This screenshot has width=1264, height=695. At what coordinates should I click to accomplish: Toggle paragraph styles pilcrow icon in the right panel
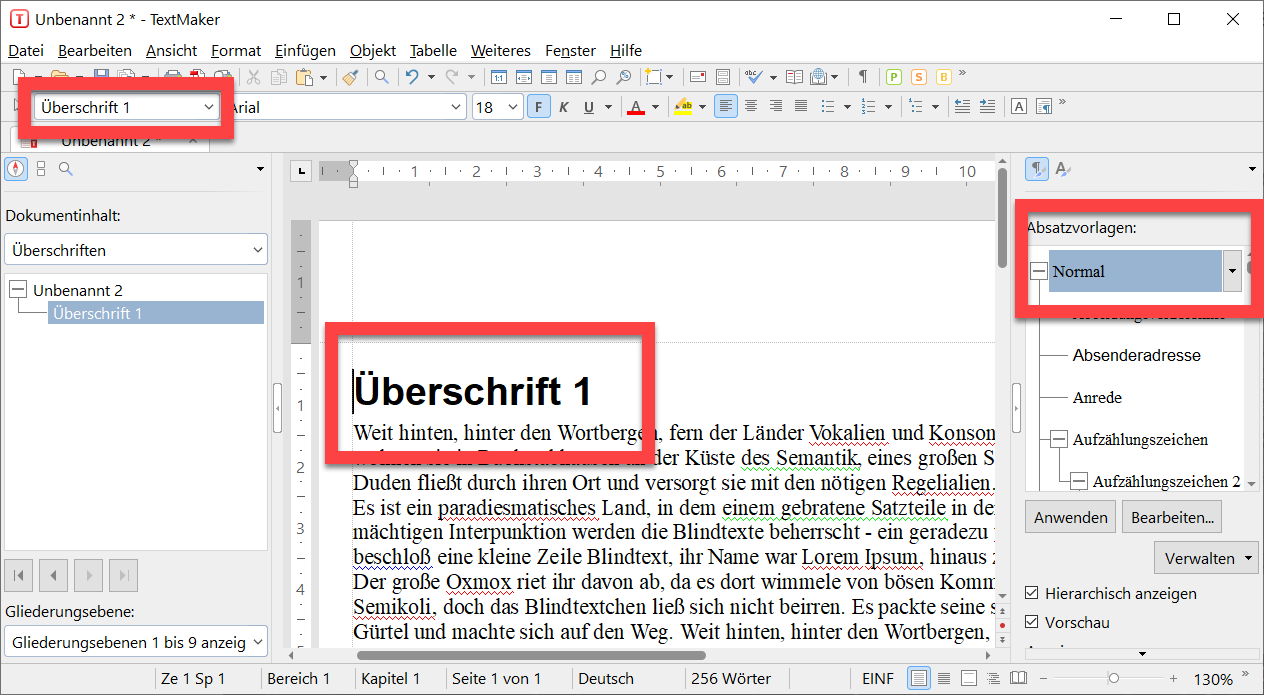[1038, 169]
